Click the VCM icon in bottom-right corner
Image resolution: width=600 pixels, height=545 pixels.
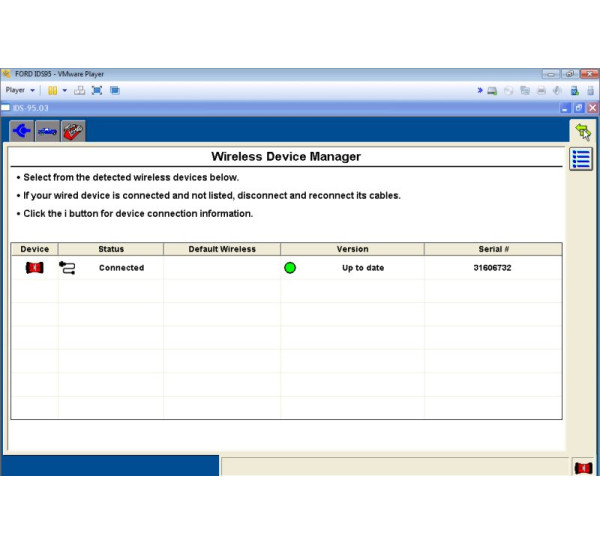click(582, 467)
